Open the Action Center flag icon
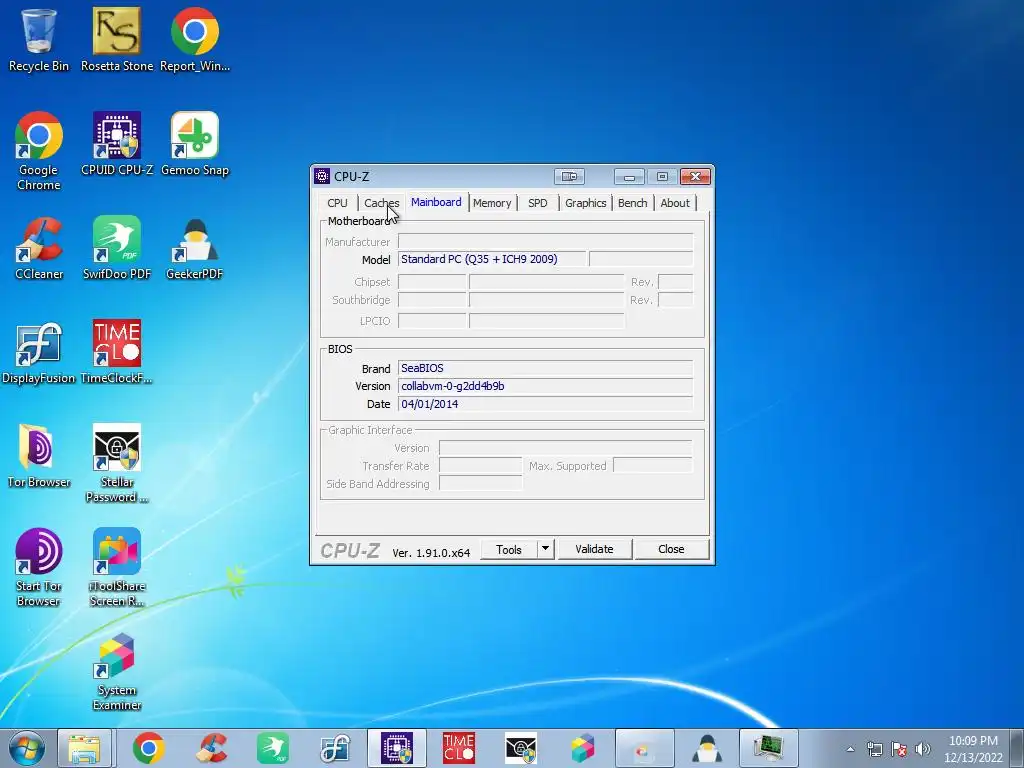 click(899, 749)
